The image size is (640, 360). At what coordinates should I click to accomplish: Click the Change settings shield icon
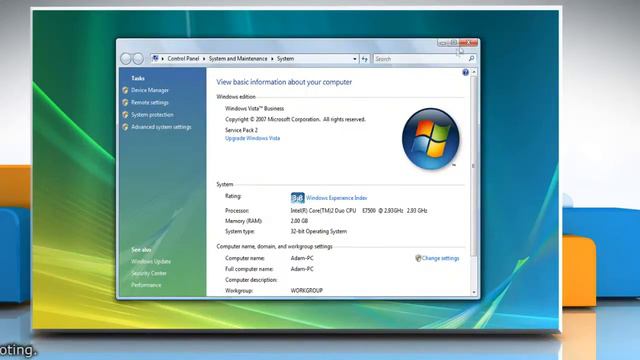coord(418,258)
